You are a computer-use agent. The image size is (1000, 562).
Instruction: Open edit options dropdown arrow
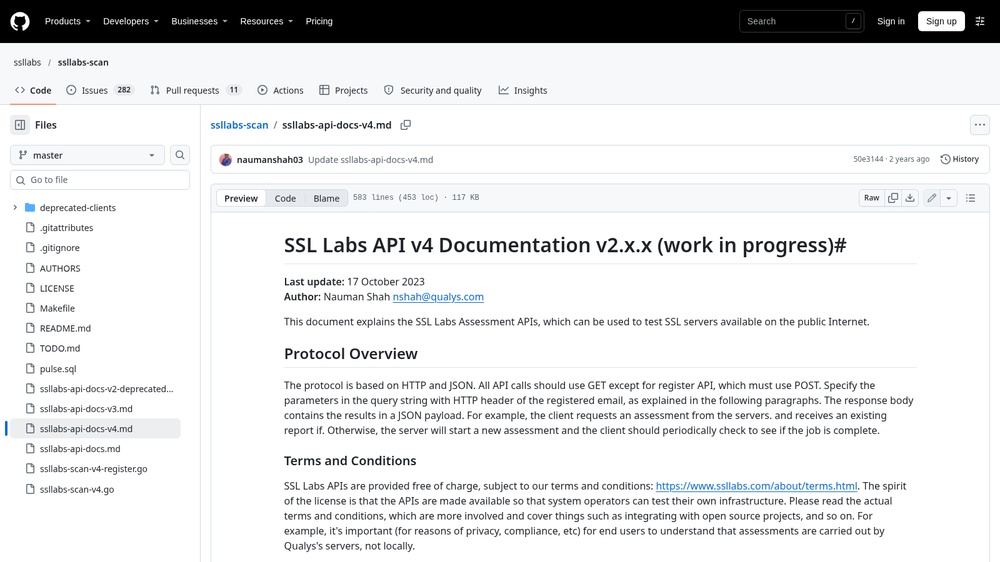948,198
